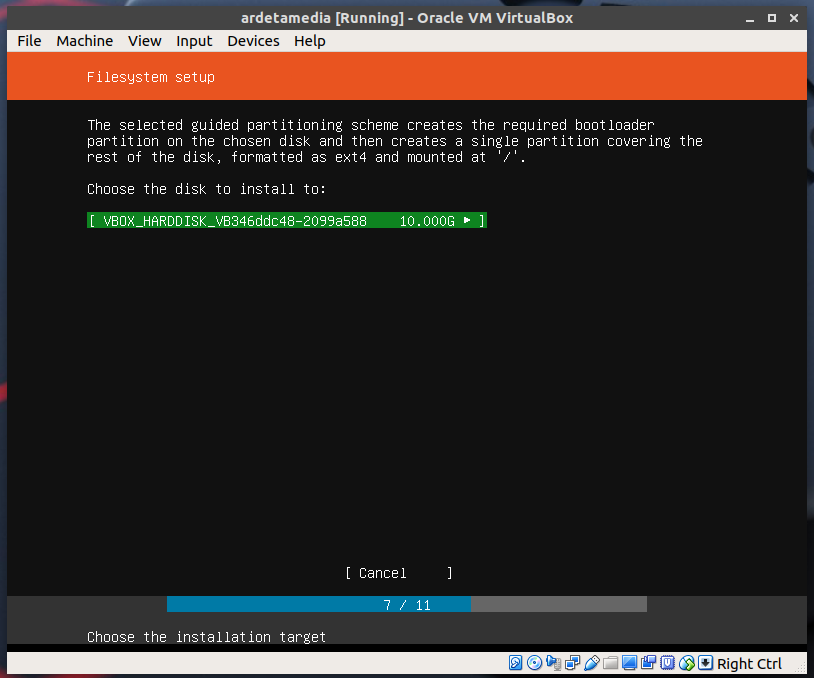Open the File menu
Viewport: 814px width, 678px height.
click(30, 41)
